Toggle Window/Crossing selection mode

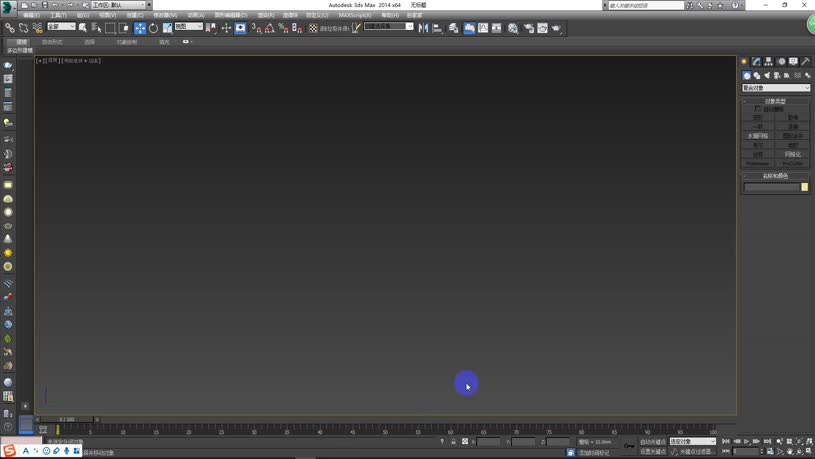coord(124,28)
